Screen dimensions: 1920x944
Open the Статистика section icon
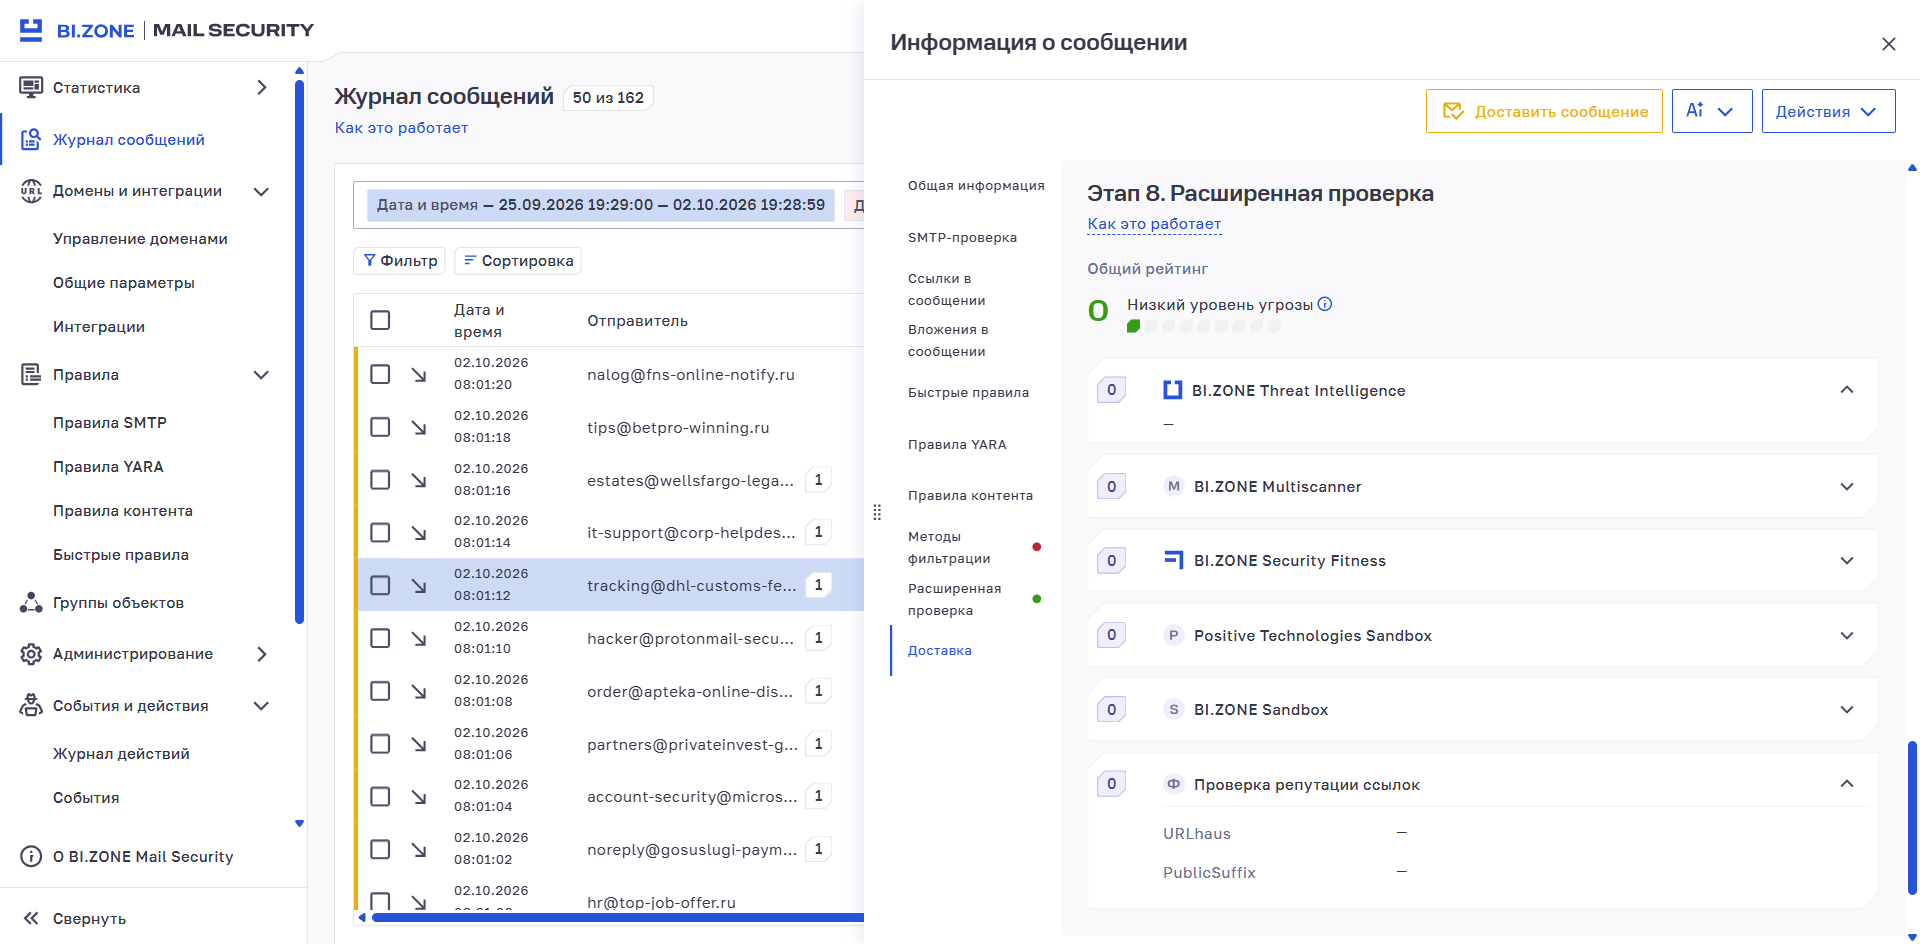31,87
